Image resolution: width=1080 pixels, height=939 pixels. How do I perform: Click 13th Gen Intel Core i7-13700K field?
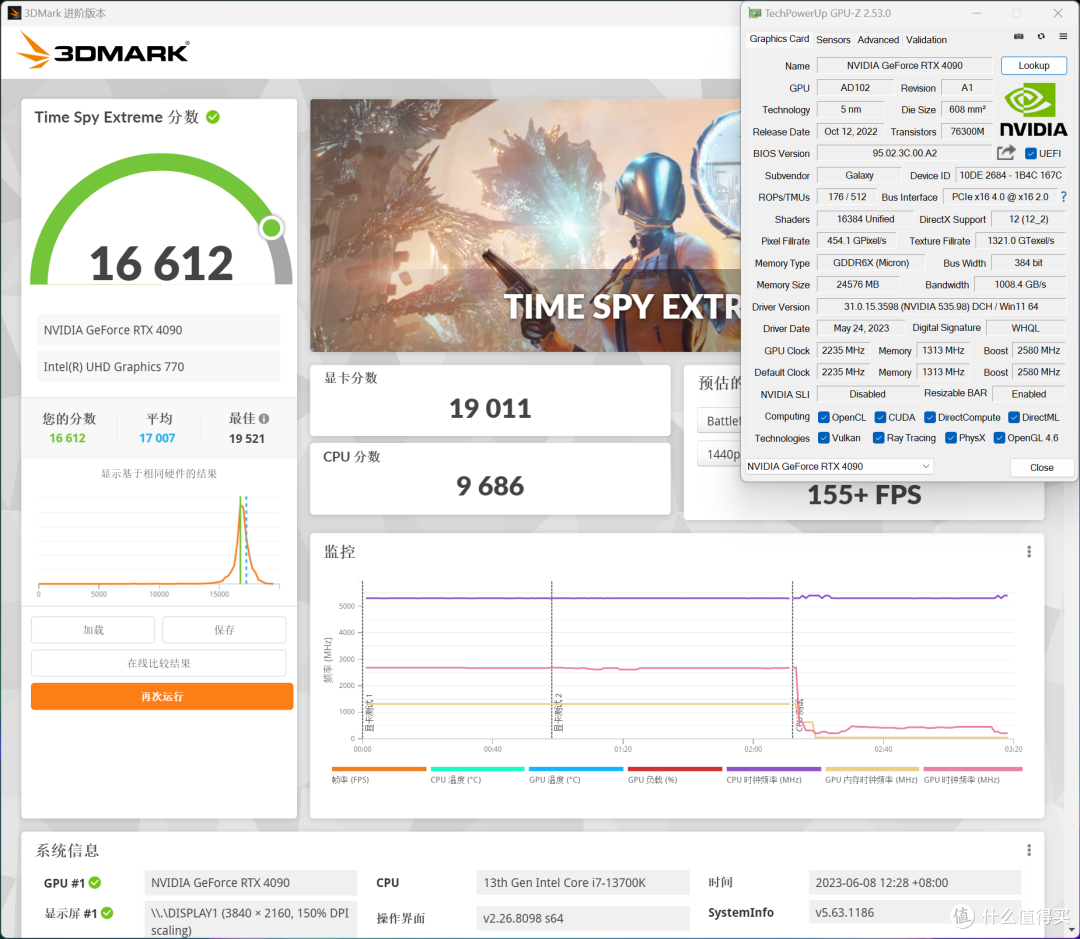[583, 883]
